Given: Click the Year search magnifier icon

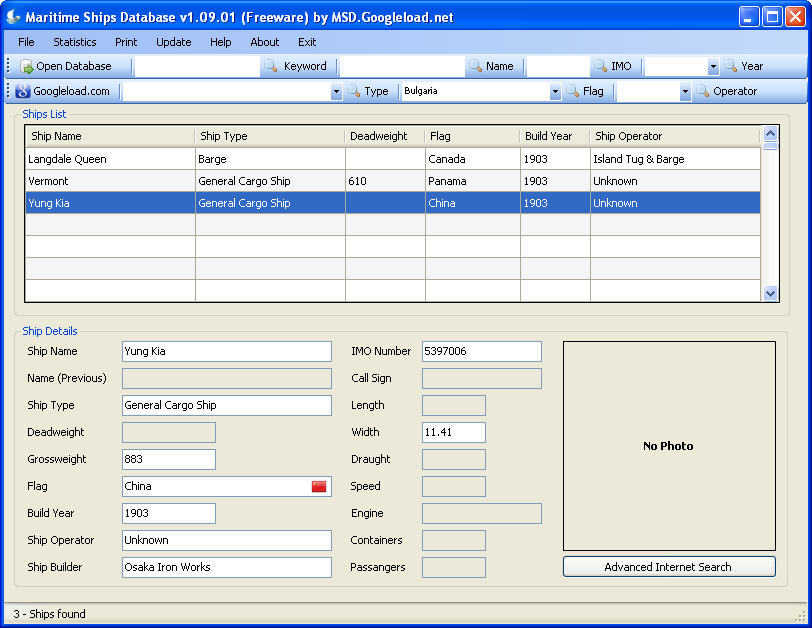Looking at the screenshot, I should 731,66.
